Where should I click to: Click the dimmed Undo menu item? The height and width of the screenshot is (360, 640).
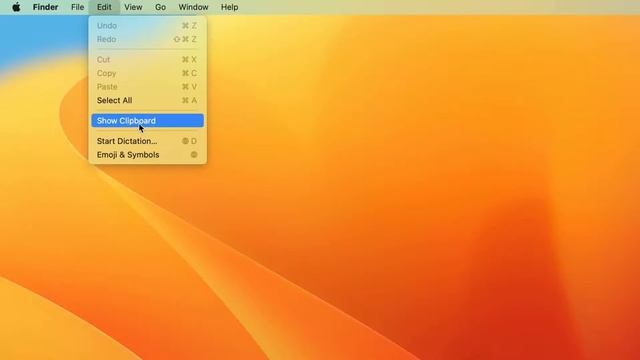[x=147, y=26]
